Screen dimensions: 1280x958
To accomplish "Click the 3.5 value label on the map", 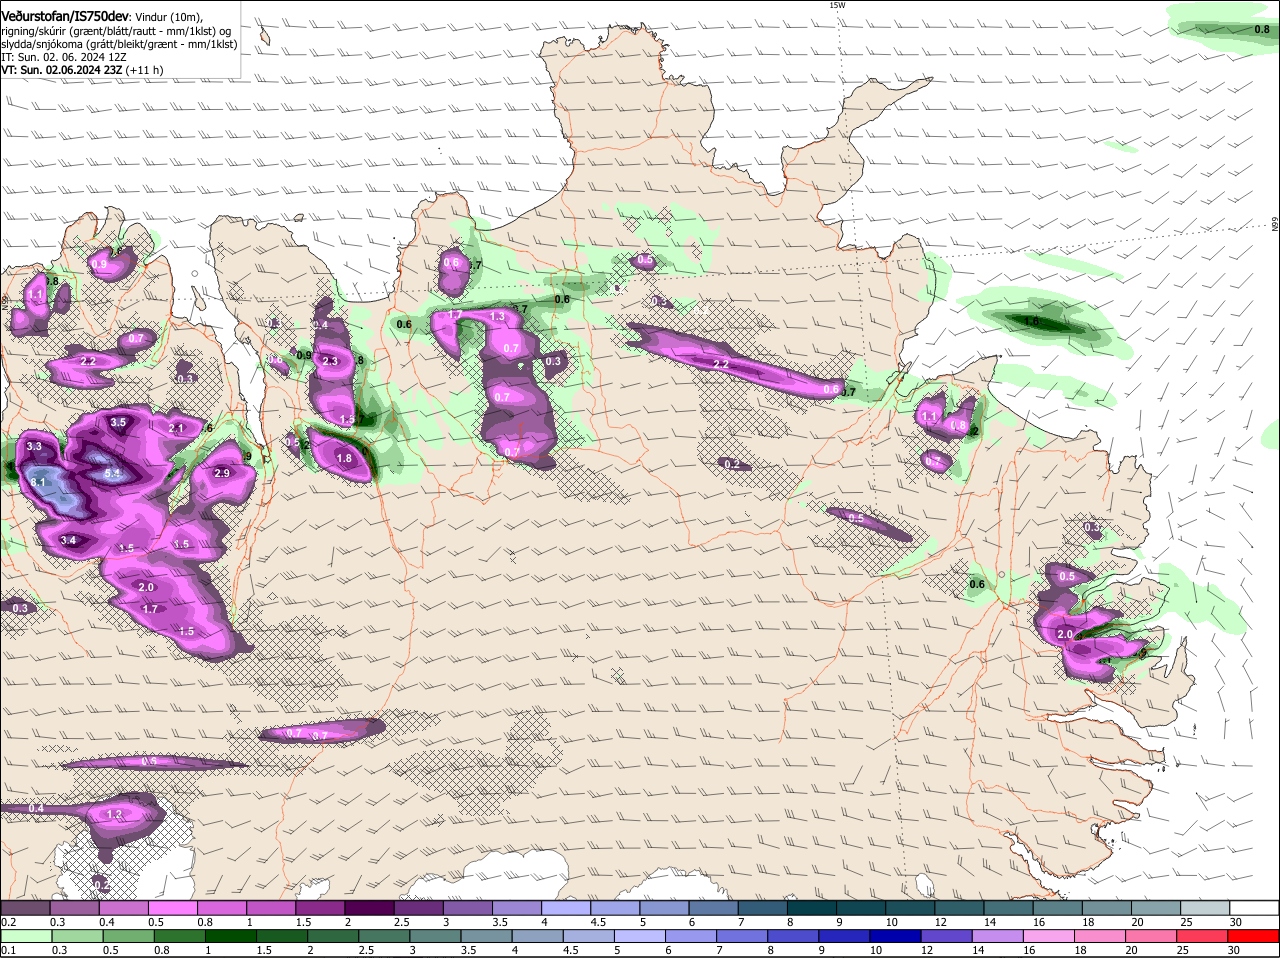I will (x=118, y=422).
